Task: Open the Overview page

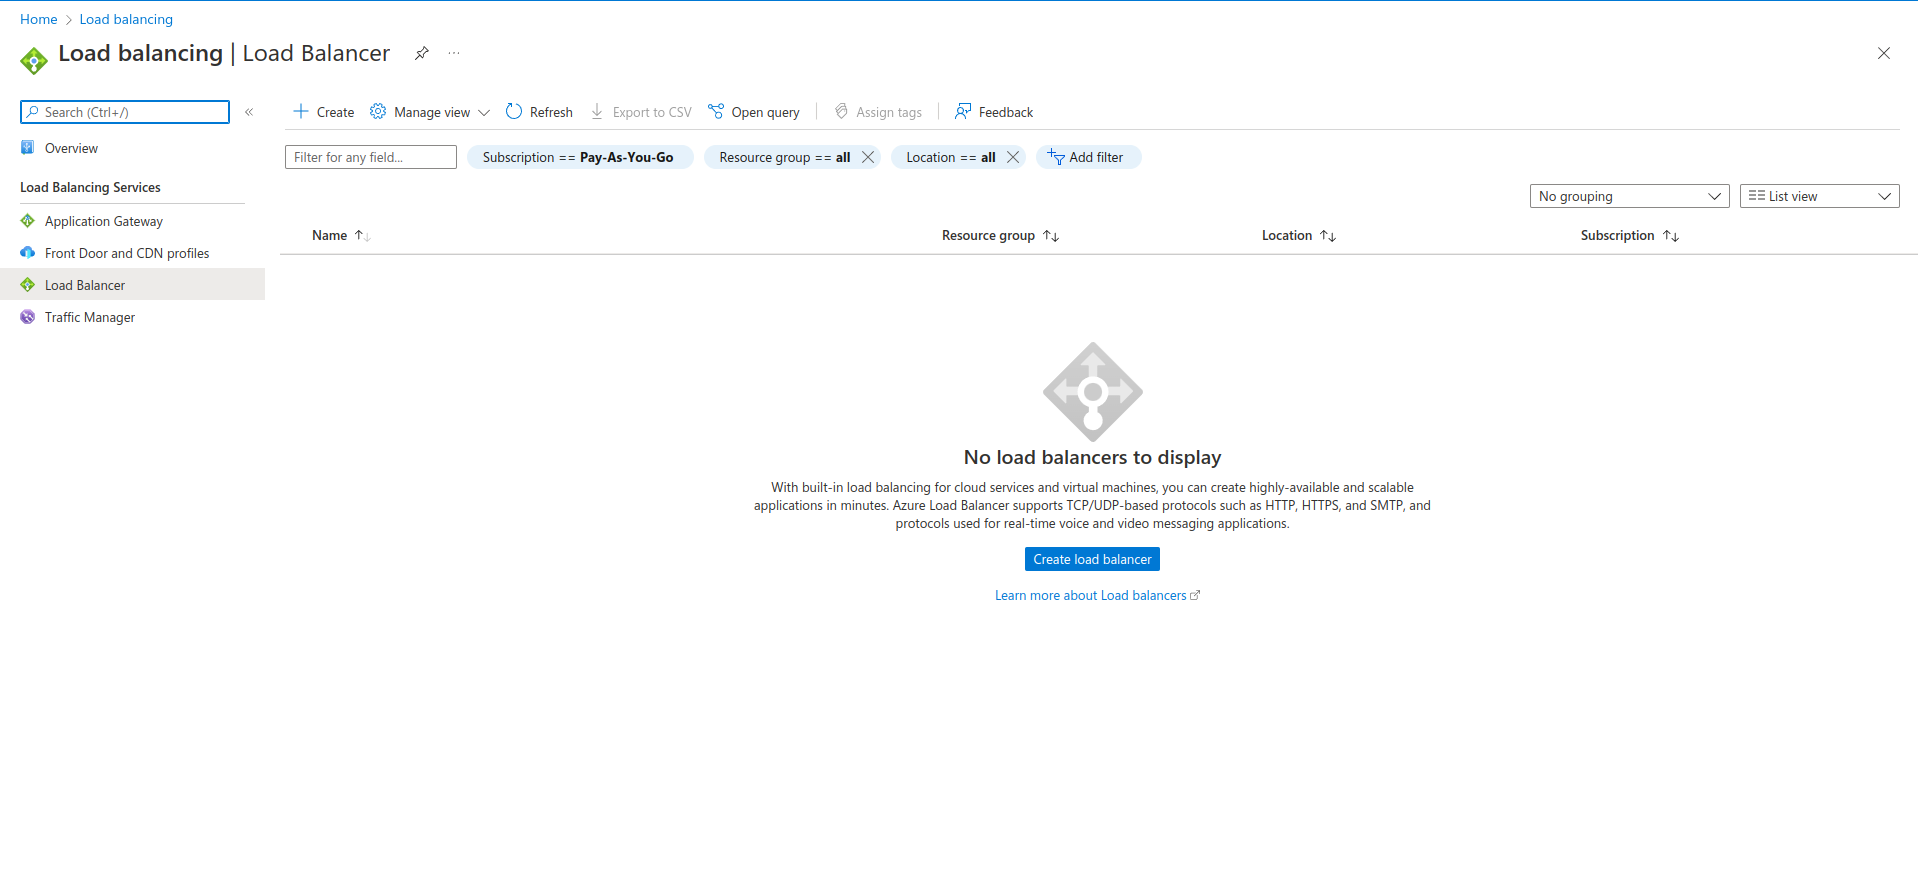Action: (71, 148)
